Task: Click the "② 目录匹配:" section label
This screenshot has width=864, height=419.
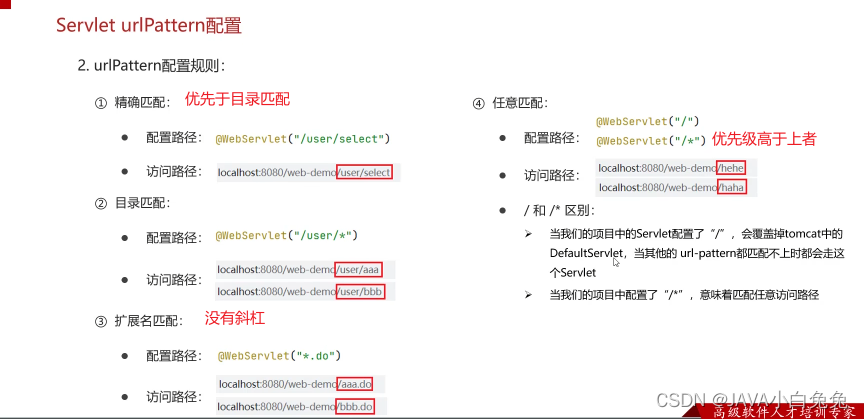Action: 133,203
